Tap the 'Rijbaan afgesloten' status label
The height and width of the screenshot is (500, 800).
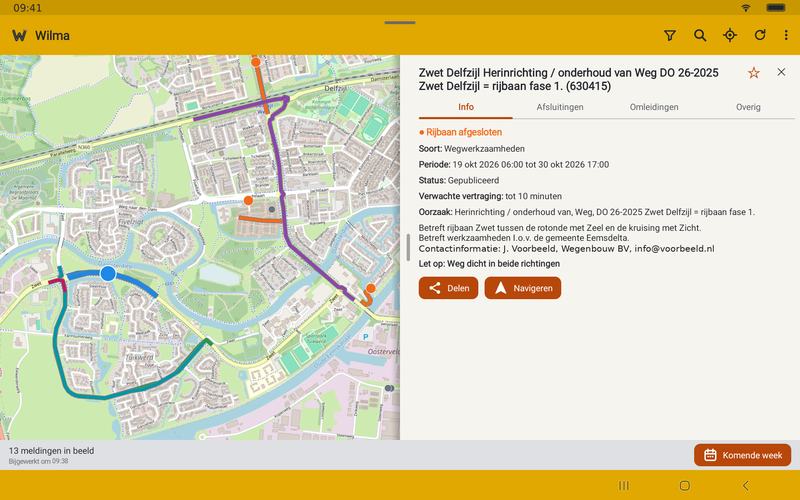461,132
